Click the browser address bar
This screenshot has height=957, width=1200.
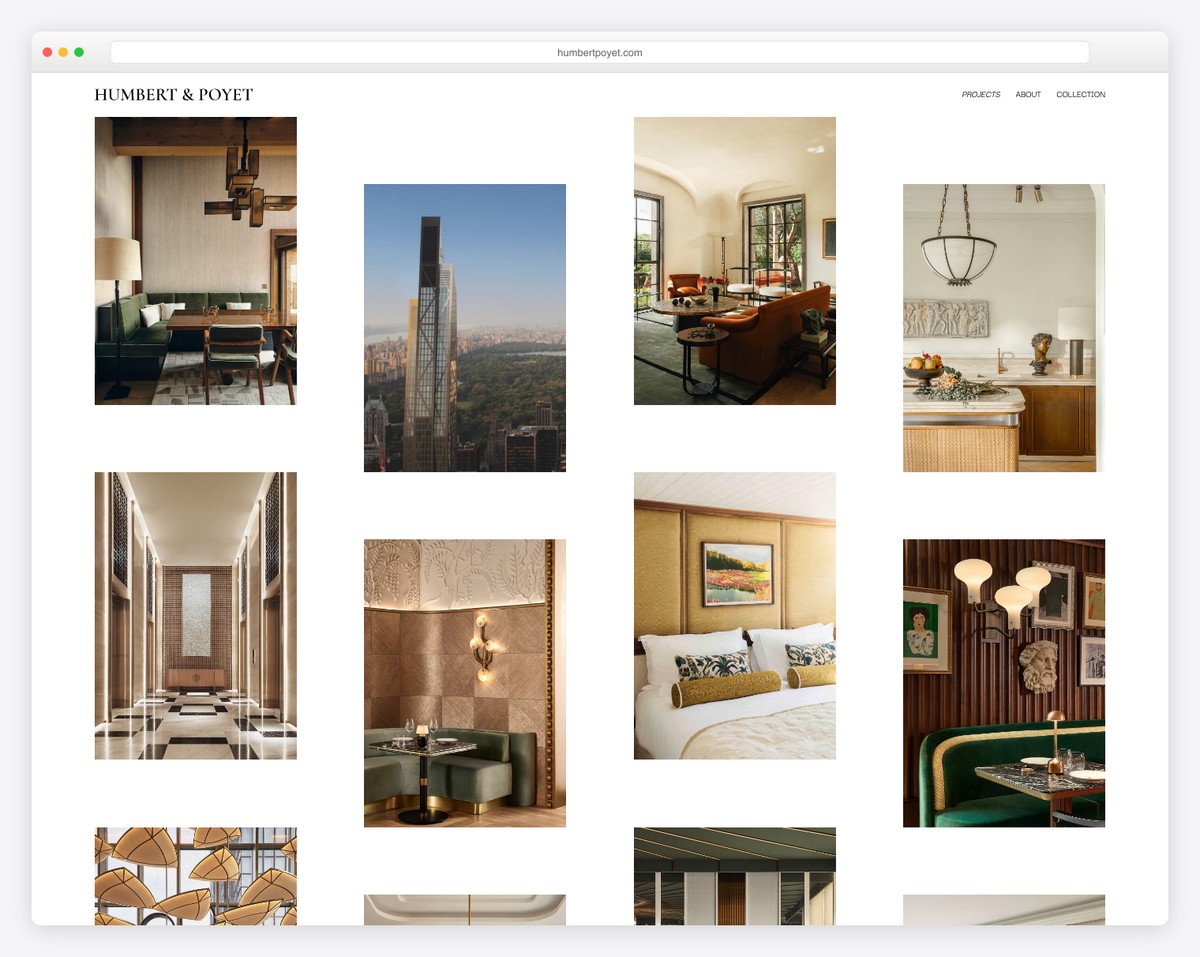[600, 53]
